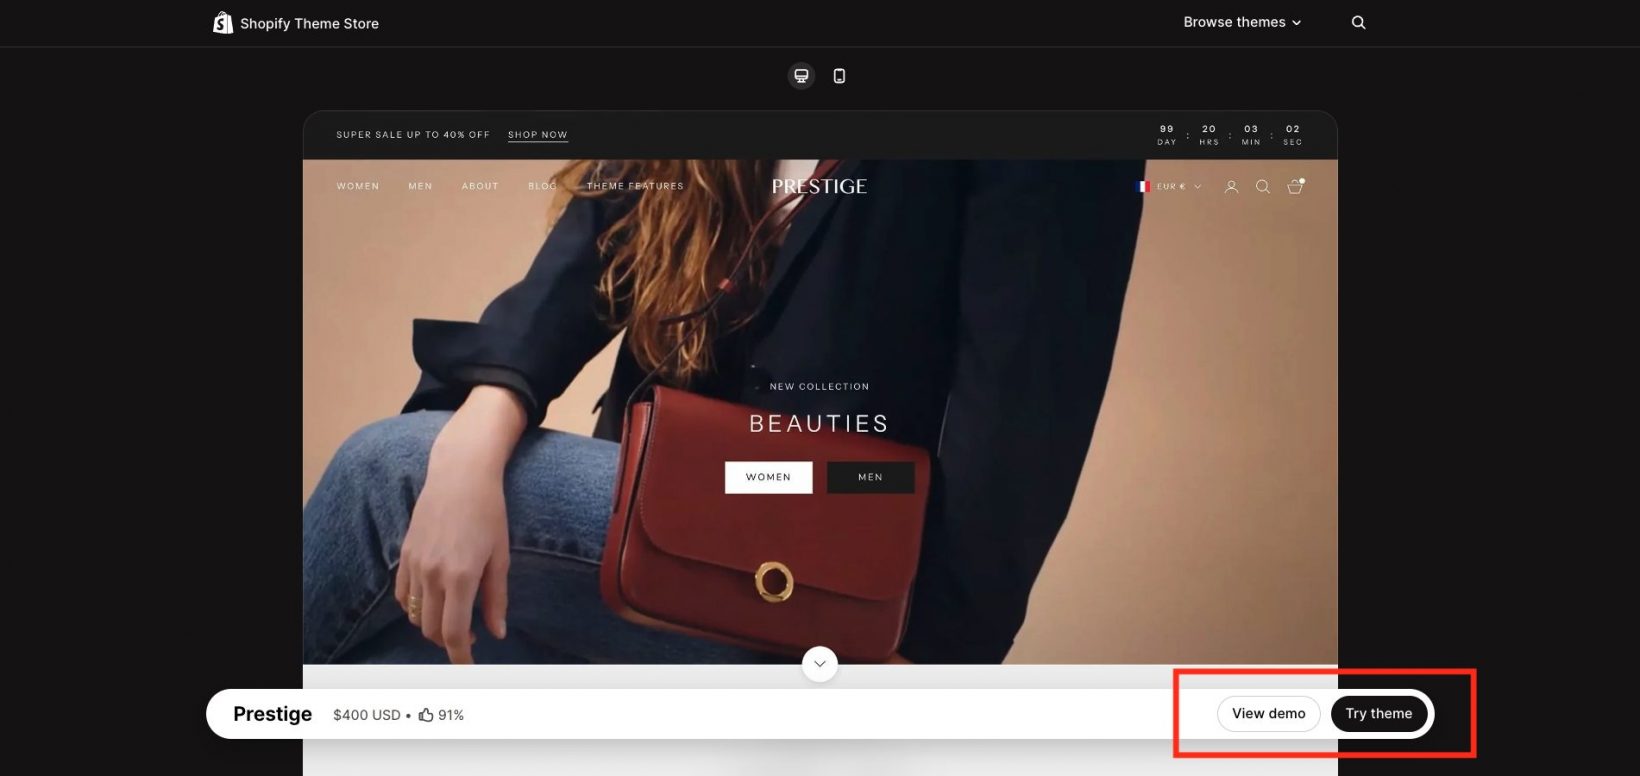1640x776 pixels.
Task: Open the BLOG menu item
Action: (x=542, y=186)
